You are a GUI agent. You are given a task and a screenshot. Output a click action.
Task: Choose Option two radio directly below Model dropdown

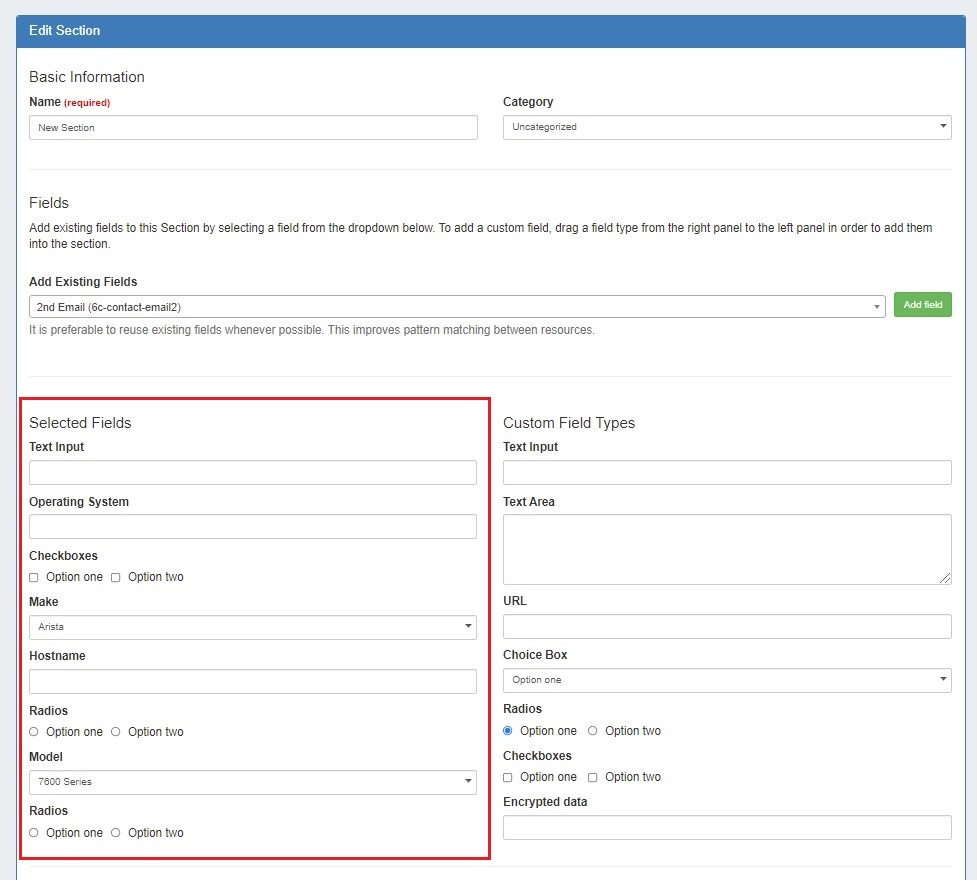click(x=116, y=833)
